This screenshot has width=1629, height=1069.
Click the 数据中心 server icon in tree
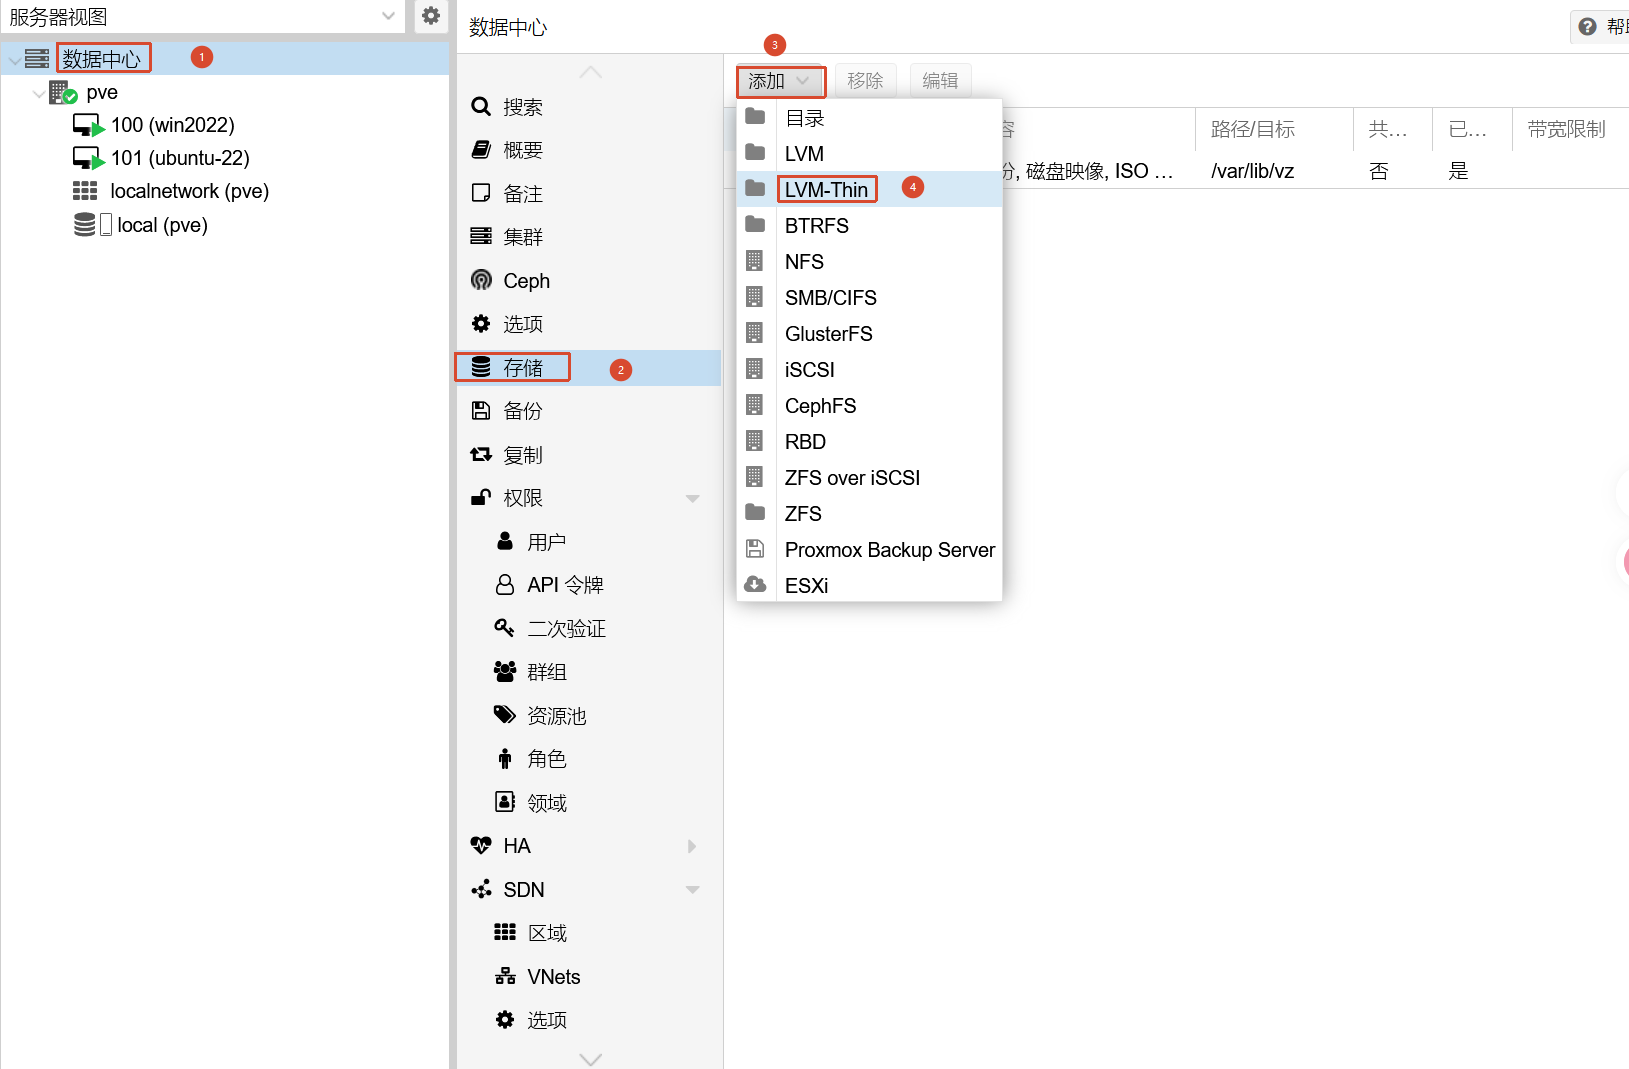tap(37, 59)
